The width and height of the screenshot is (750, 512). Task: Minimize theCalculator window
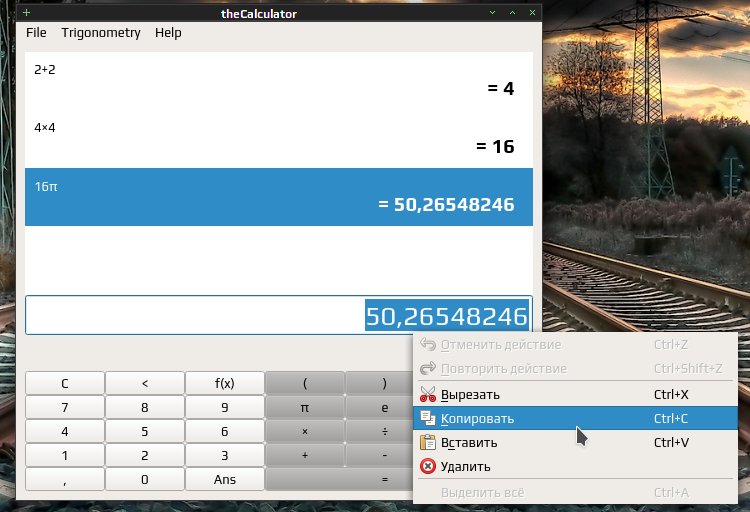click(492, 12)
